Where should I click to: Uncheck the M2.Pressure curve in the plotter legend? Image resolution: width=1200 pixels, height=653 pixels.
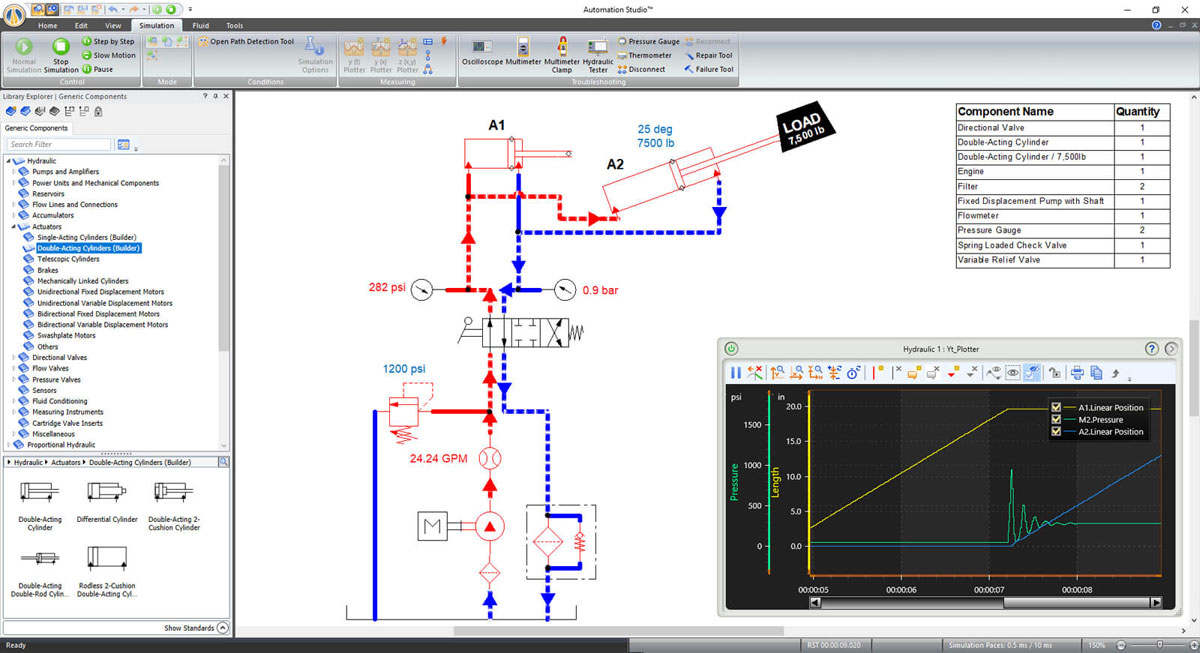[1056, 419]
